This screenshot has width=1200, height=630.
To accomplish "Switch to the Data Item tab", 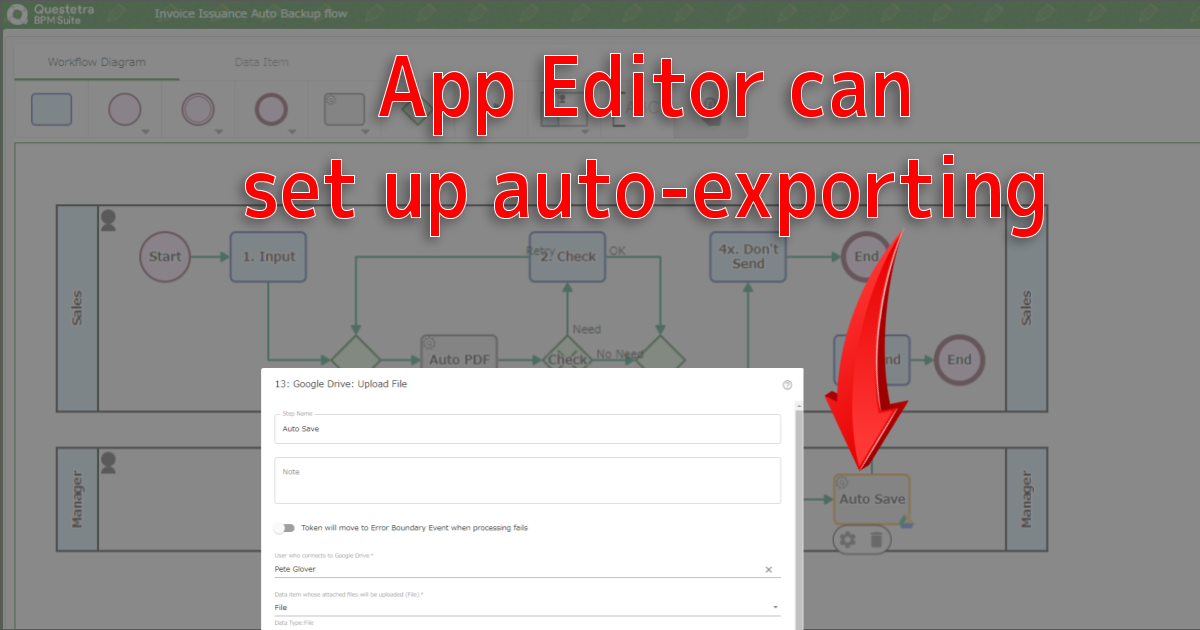I will (x=261, y=62).
